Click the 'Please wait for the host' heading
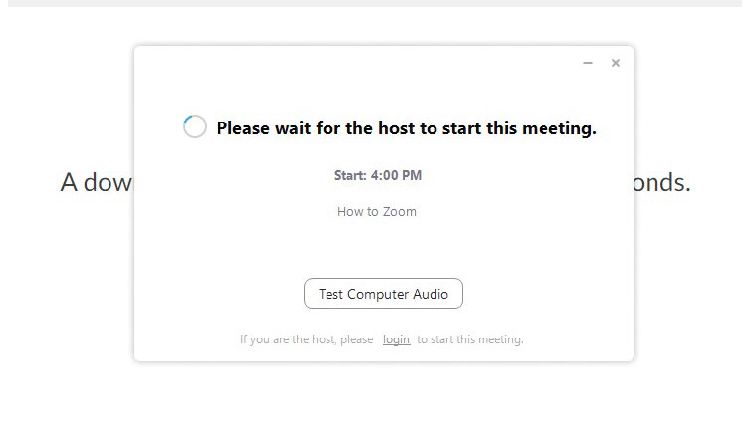 pos(406,128)
